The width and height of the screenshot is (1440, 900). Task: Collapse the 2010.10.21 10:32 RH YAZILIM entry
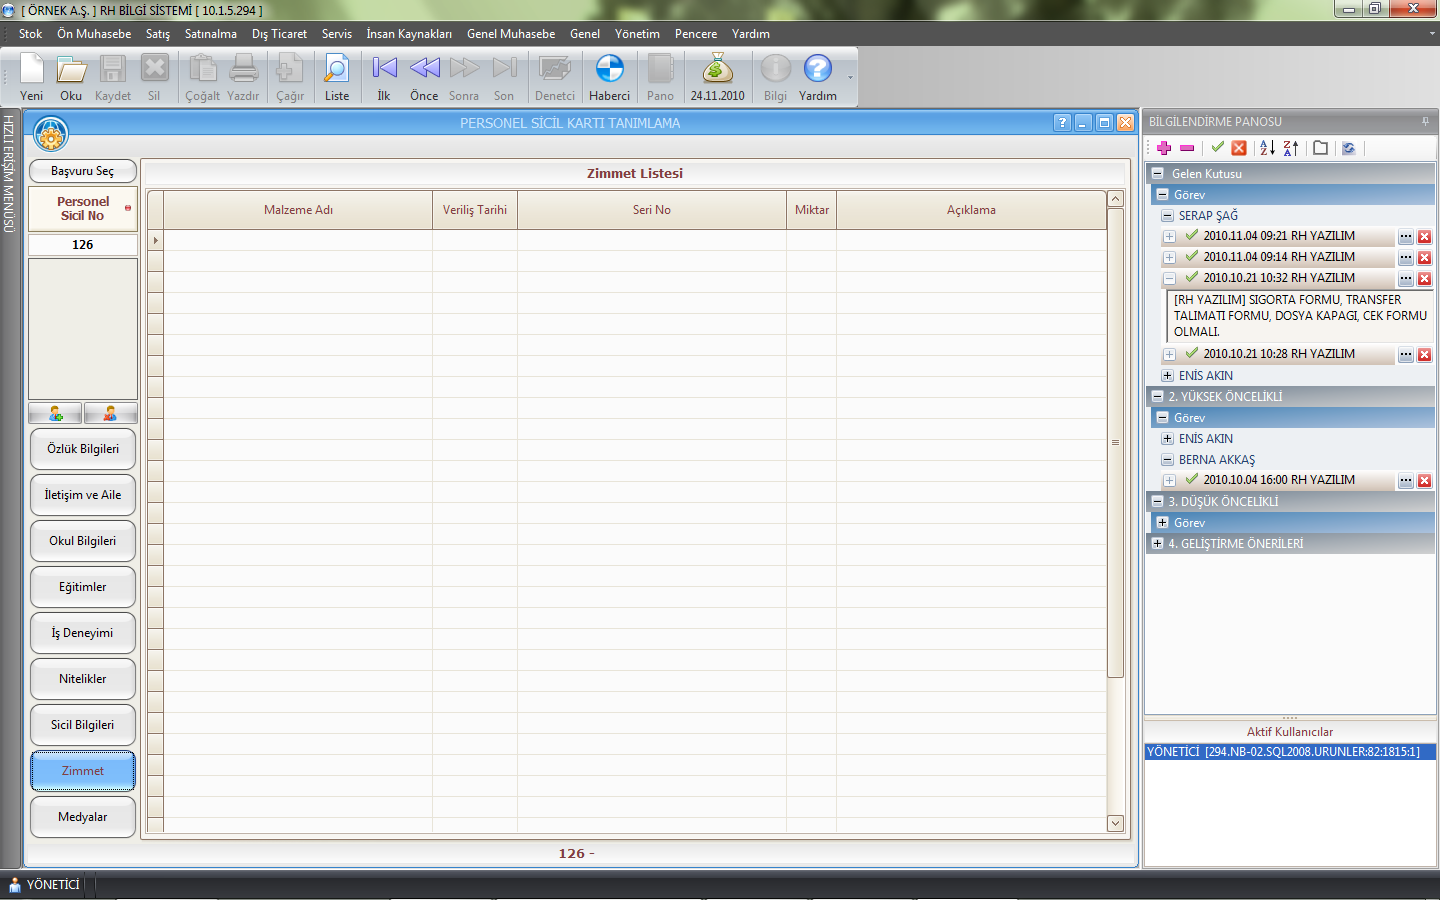click(x=1169, y=278)
